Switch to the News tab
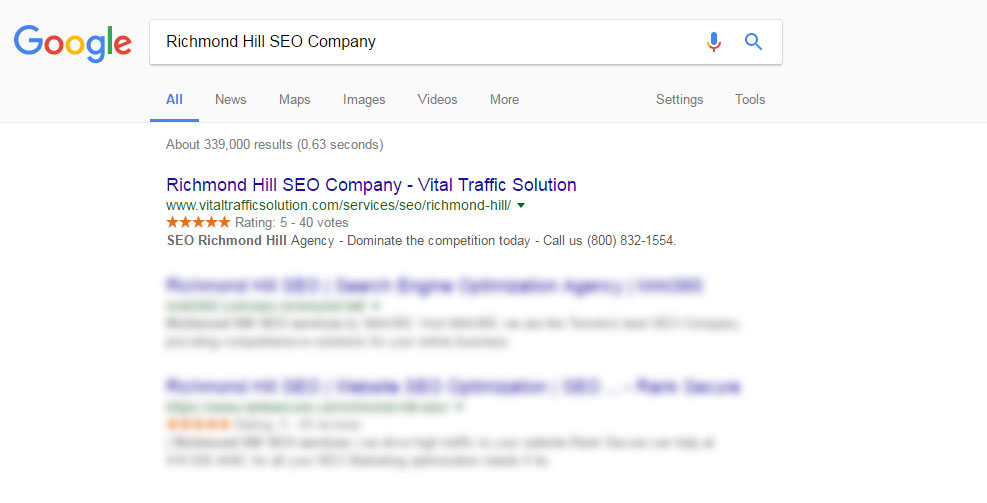 [230, 99]
